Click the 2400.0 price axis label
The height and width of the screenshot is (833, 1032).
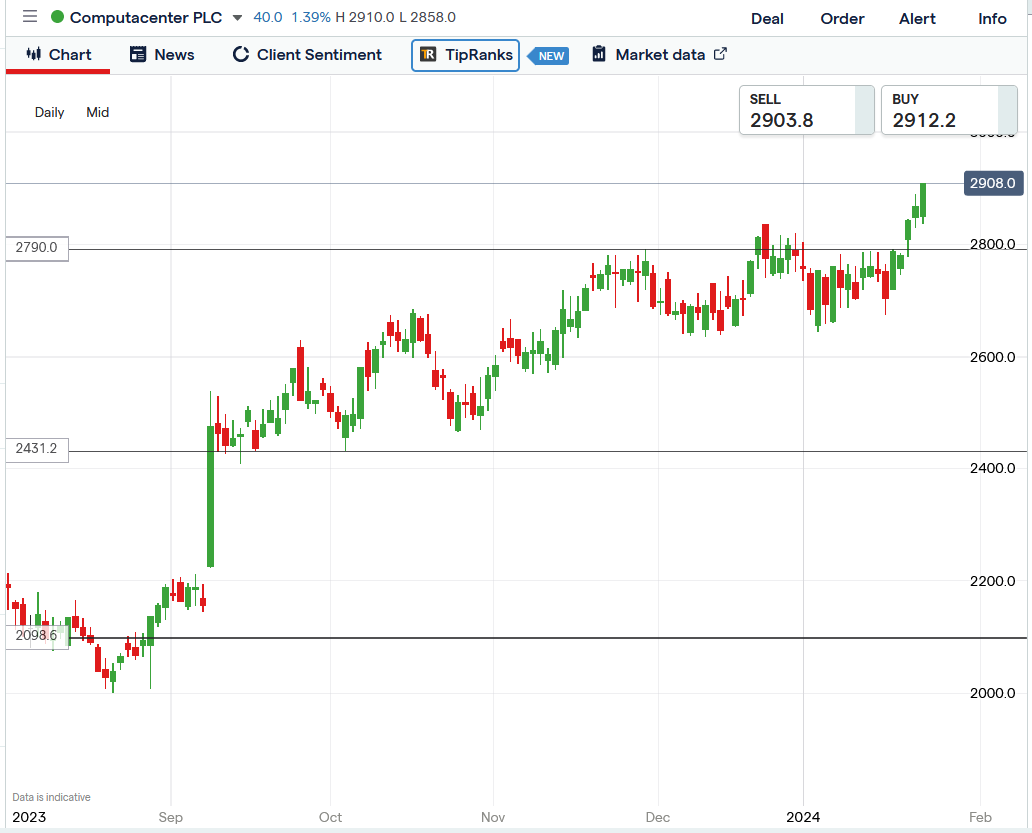[x=993, y=468]
